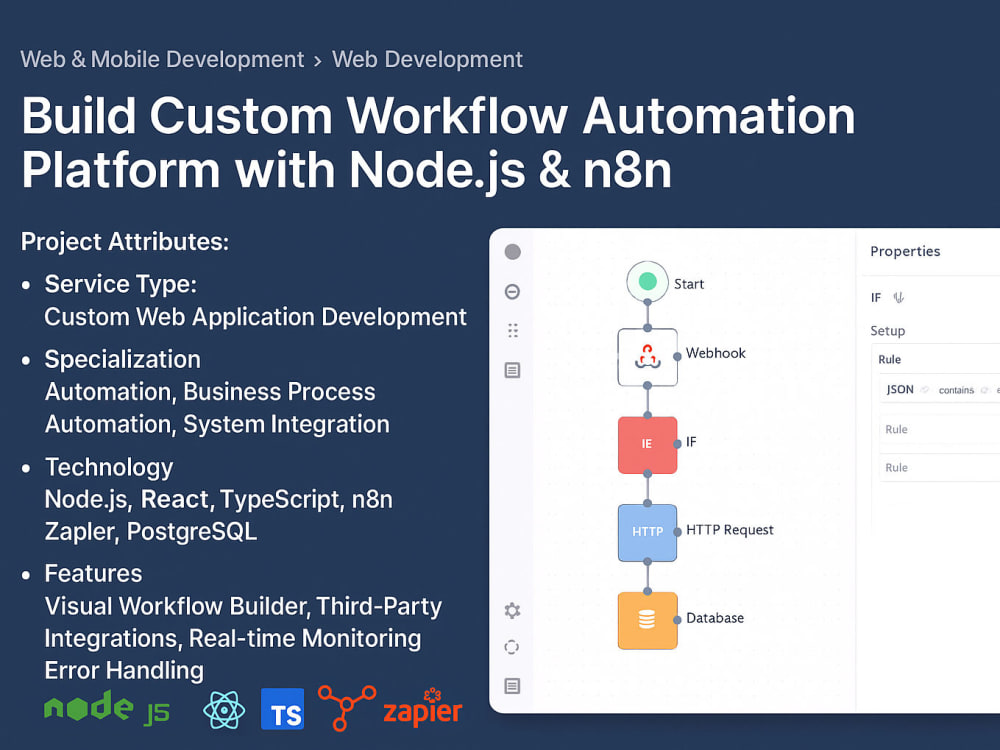Click the zoom-out minus circle icon in sidebar
The image size is (1000, 750).
click(512, 292)
